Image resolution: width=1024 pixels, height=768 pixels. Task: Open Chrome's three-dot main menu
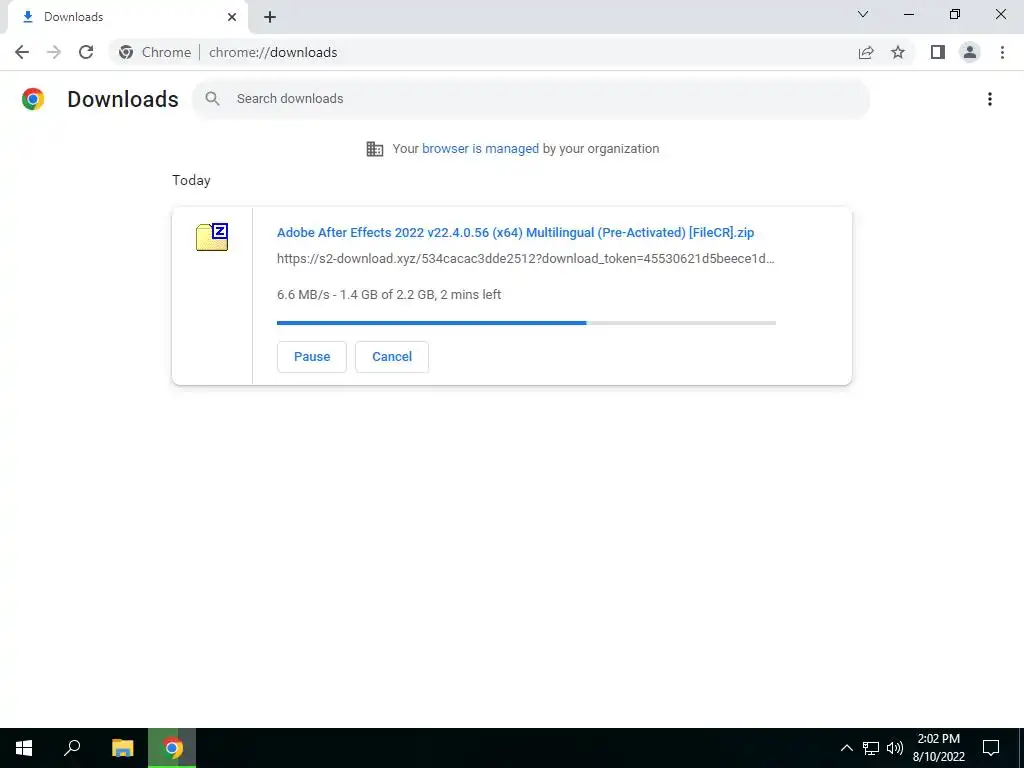click(x=1002, y=52)
